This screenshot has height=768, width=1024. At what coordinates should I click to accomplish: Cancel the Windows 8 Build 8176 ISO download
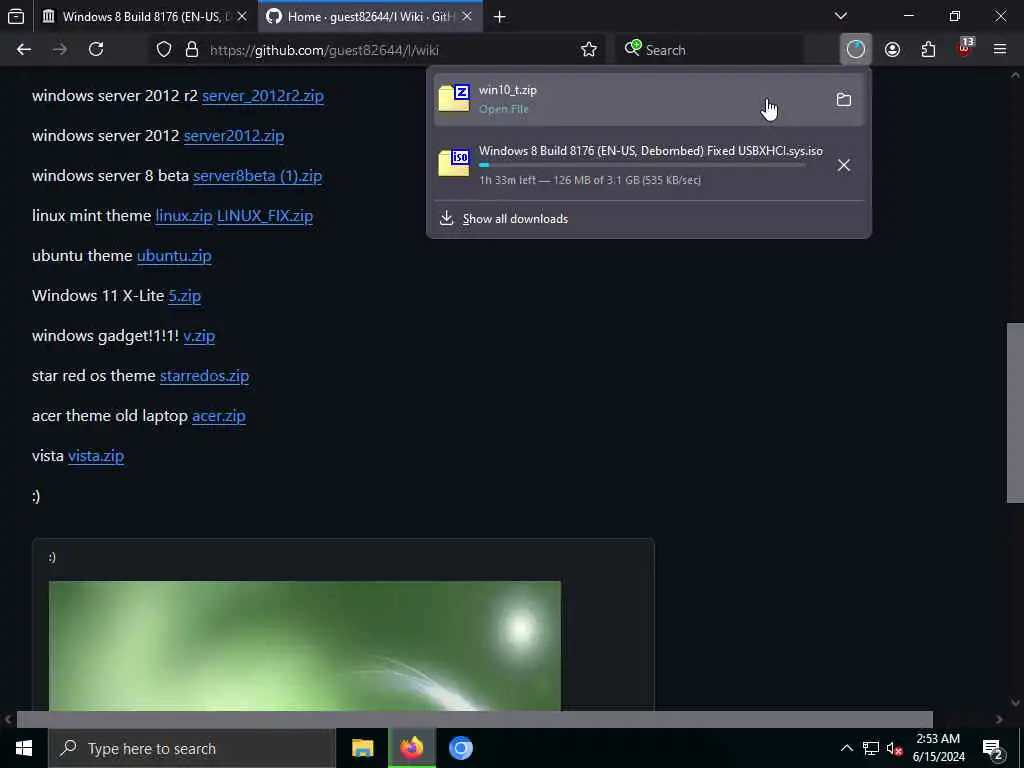pyautogui.click(x=844, y=165)
